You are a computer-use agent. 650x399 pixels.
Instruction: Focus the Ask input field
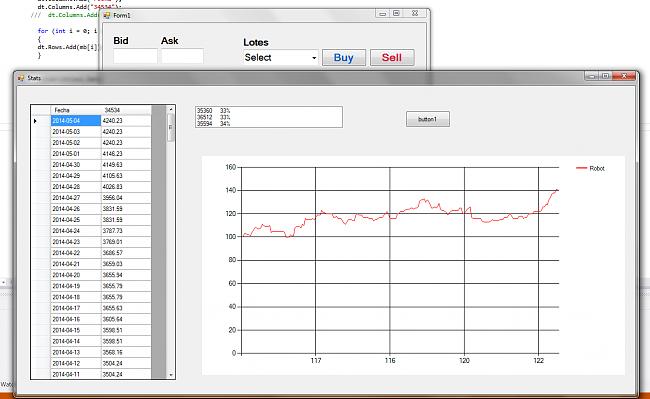[182, 56]
